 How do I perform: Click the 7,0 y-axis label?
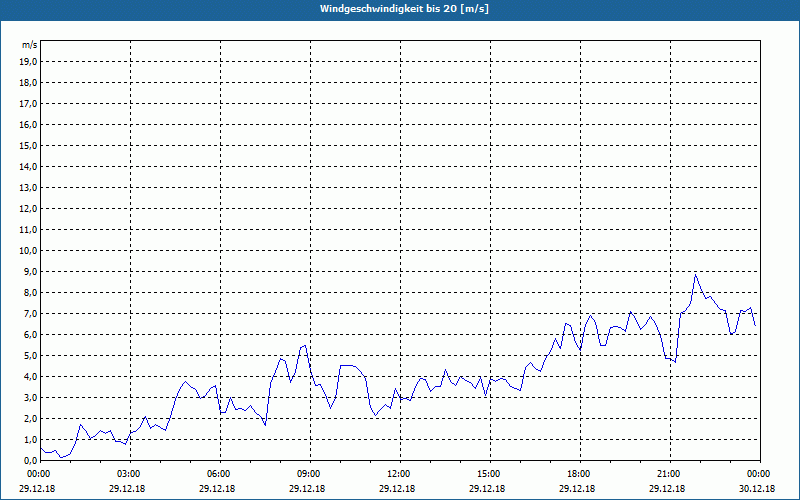point(30,314)
